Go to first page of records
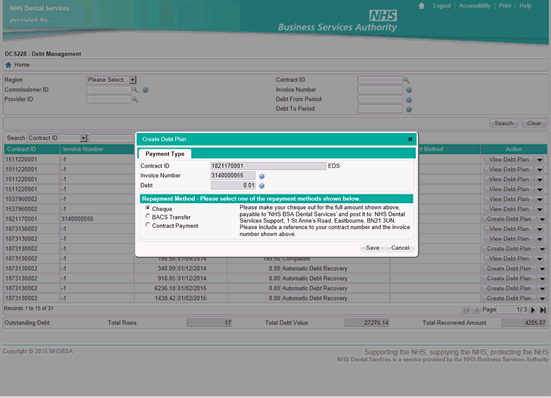This screenshot has height=398, width=551. coord(467,310)
